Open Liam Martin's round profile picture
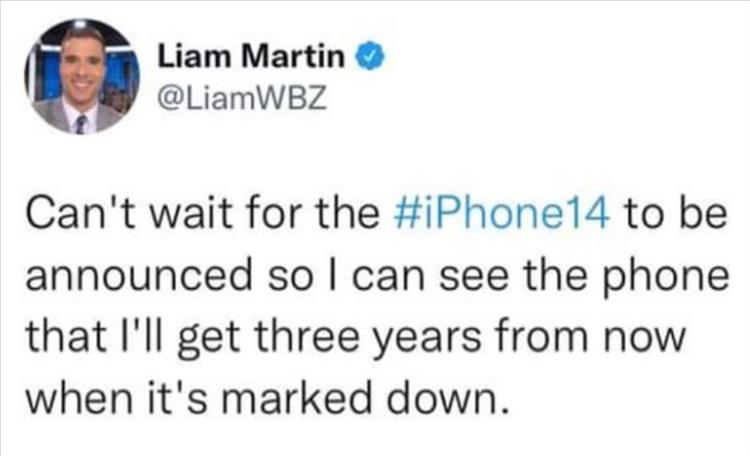 pyautogui.click(x=82, y=77)
